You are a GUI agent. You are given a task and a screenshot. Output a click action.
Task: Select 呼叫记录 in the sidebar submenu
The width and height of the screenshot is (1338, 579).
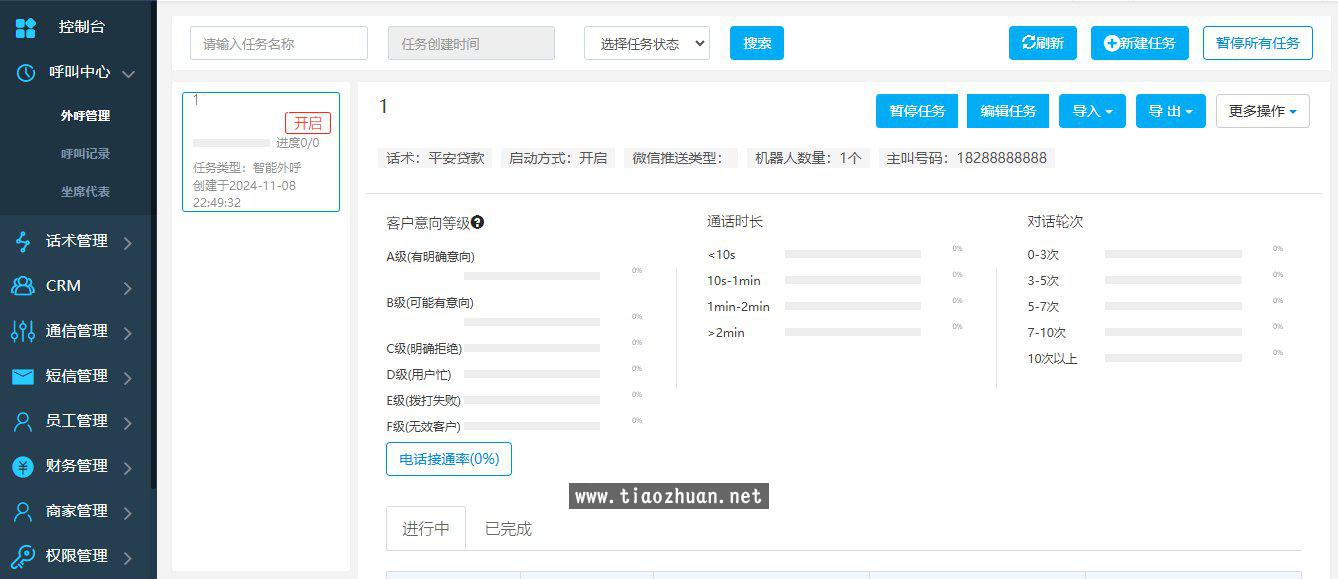tap(85, 154)
